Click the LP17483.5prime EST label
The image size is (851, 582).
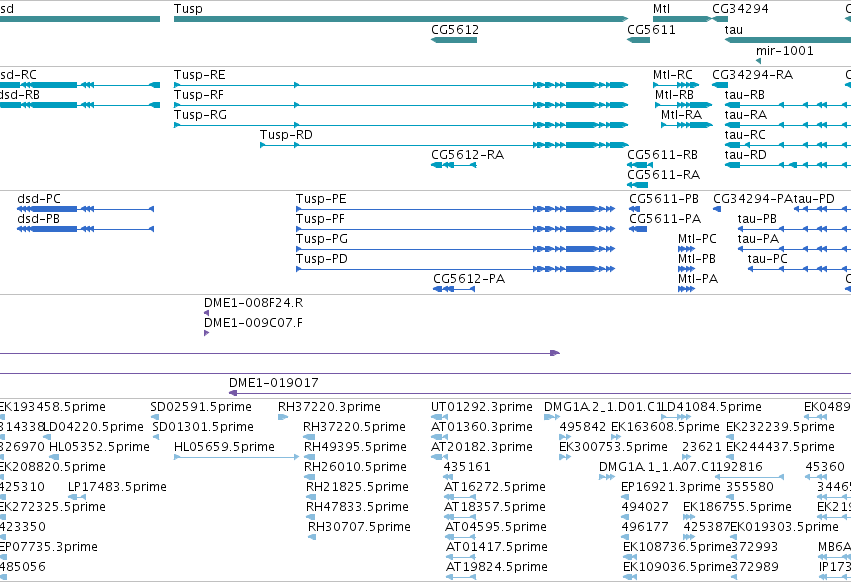pyautogui.click(x=117, y=487)
